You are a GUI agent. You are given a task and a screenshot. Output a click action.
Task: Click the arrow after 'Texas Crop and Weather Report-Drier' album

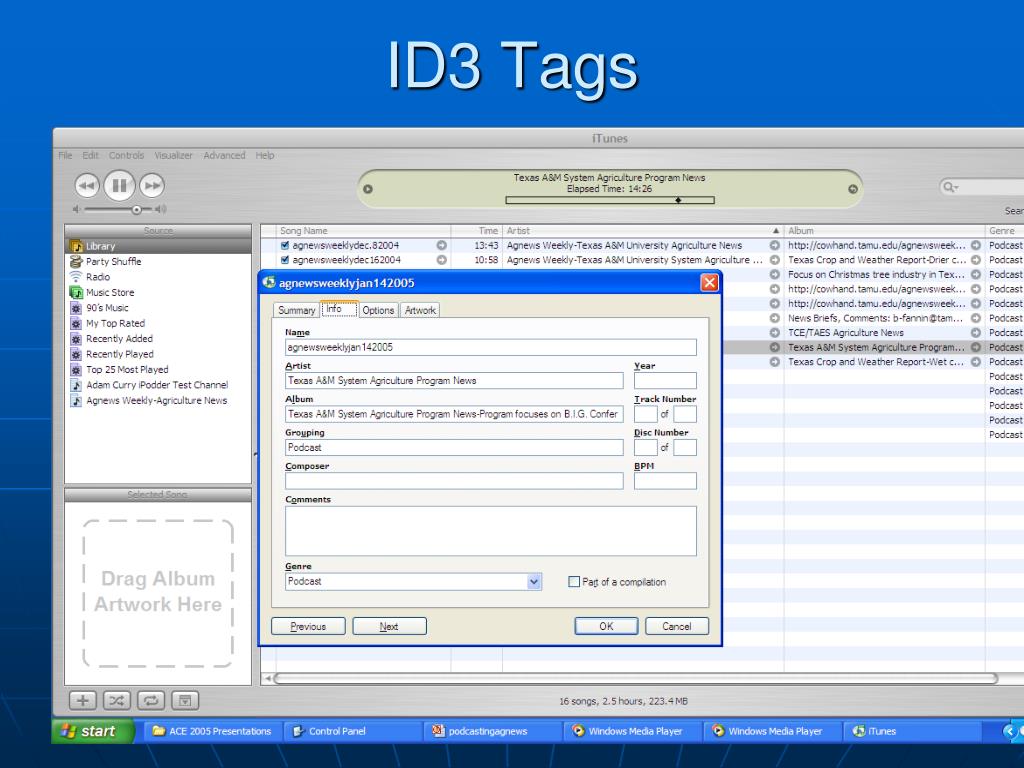pos(976,260)
